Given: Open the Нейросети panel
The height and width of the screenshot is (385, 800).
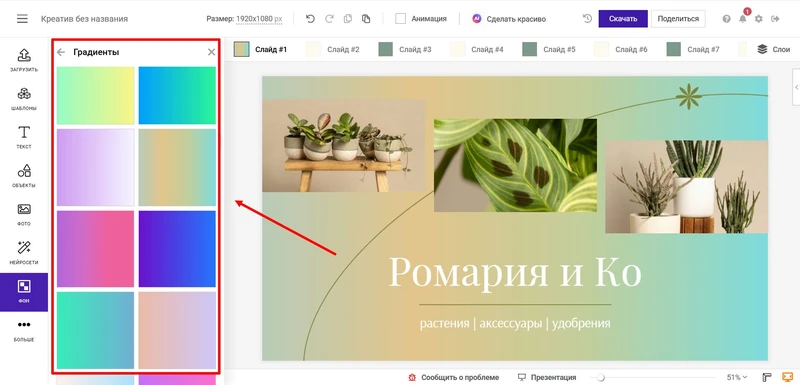Looking at the screenshot, I should pos(24,253).
